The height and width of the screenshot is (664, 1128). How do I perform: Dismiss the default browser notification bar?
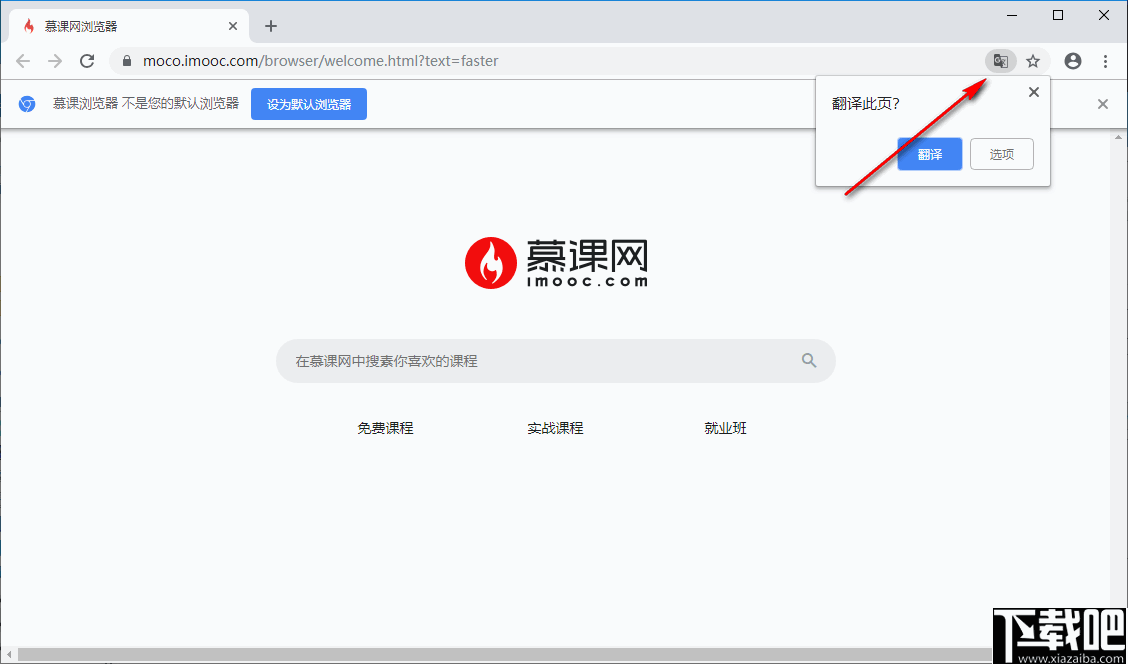[1102, 103]
